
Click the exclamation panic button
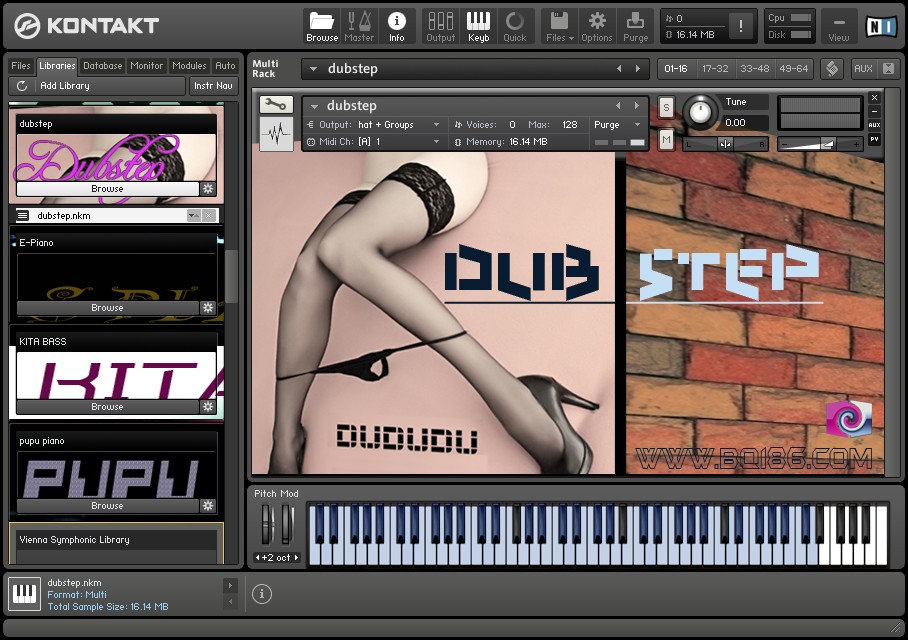(x=741, y=26)
